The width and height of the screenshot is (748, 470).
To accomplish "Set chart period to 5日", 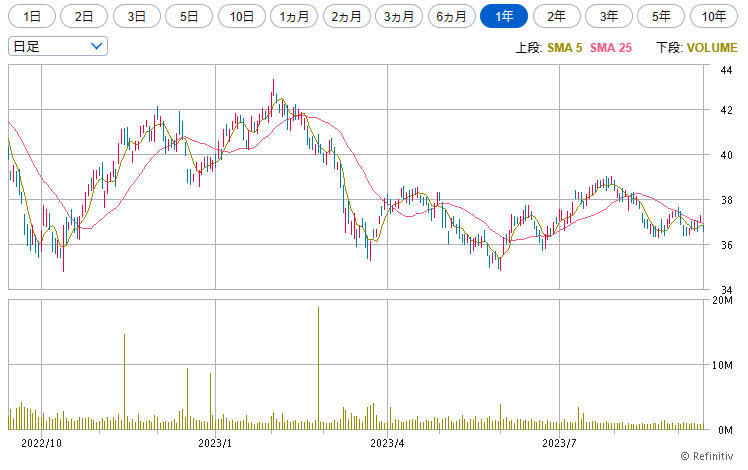I will point(189,16).
